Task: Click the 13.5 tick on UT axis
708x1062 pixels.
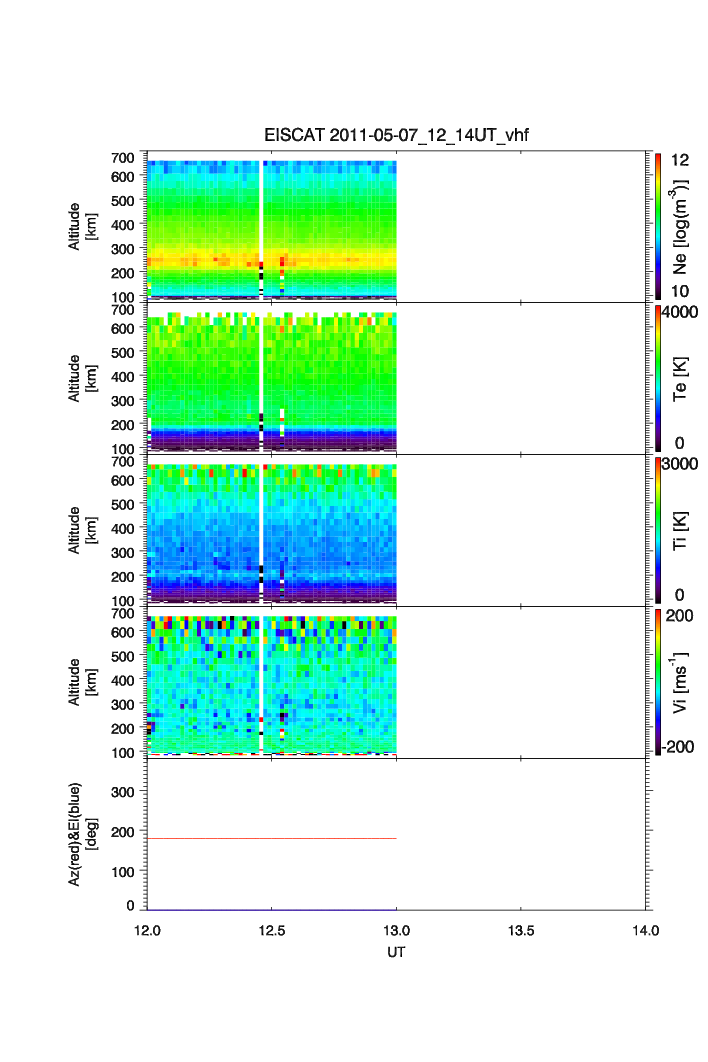Action: tap(521, 930)
